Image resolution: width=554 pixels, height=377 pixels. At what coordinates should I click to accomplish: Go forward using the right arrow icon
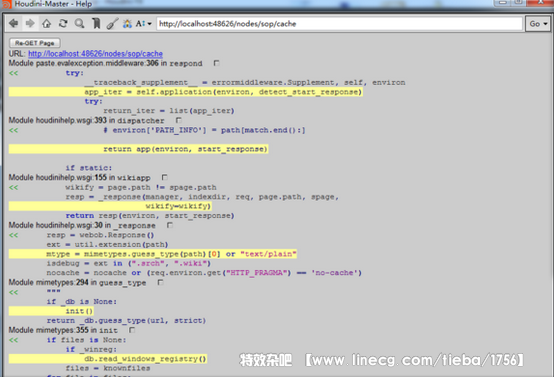pos(30,23)
